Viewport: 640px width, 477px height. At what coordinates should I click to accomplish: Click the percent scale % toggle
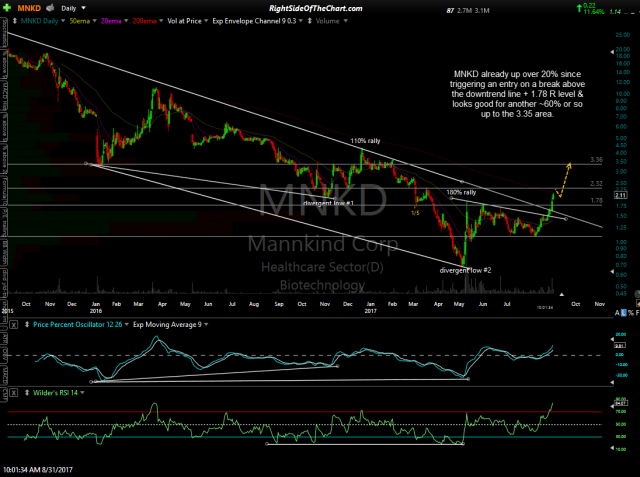pos(631,313)
